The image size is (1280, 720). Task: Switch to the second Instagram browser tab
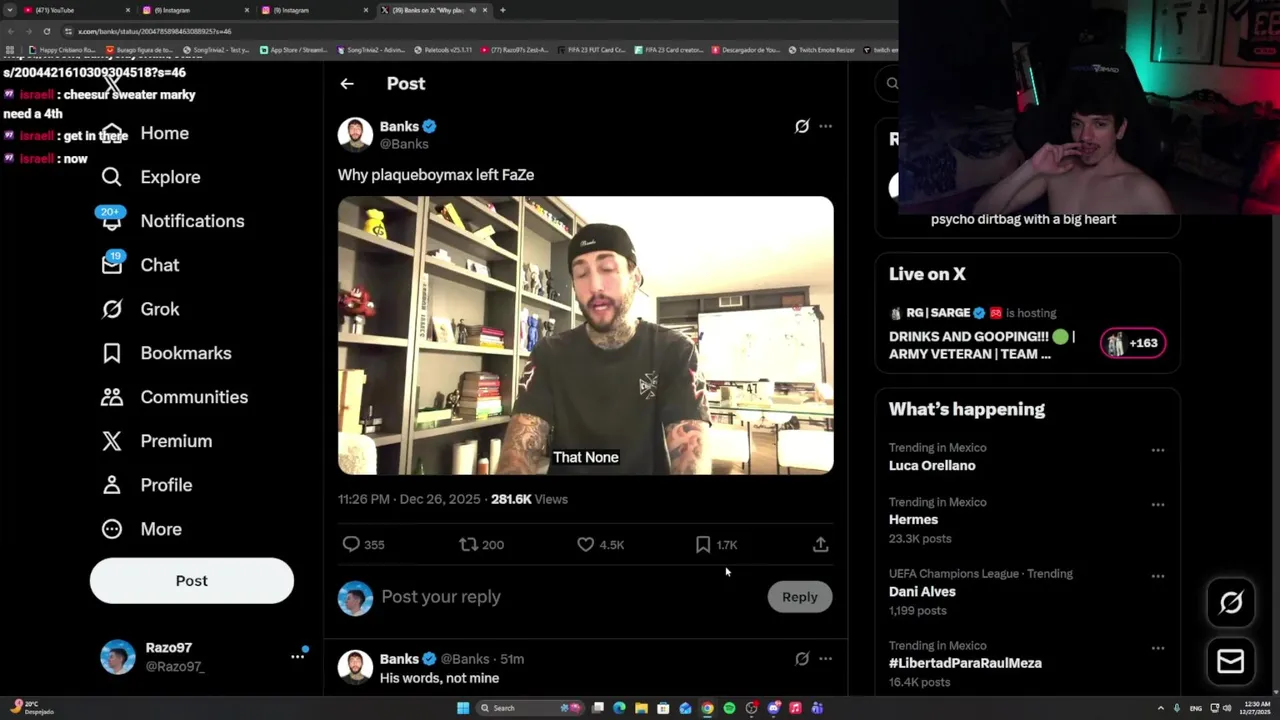(x=314, y=10)
